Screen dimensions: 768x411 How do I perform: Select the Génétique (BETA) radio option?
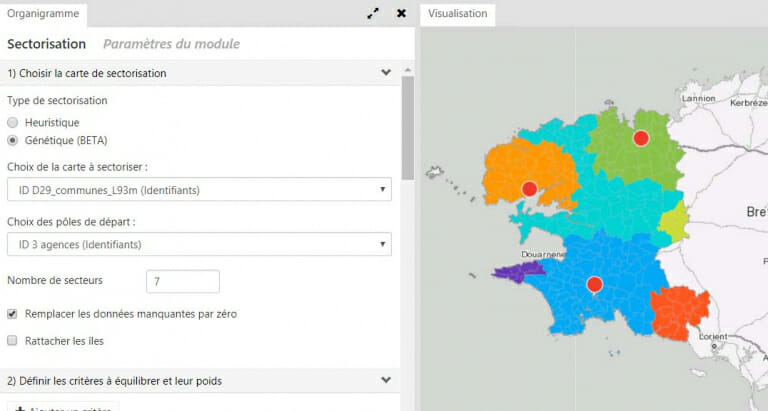tap(13, 140)
